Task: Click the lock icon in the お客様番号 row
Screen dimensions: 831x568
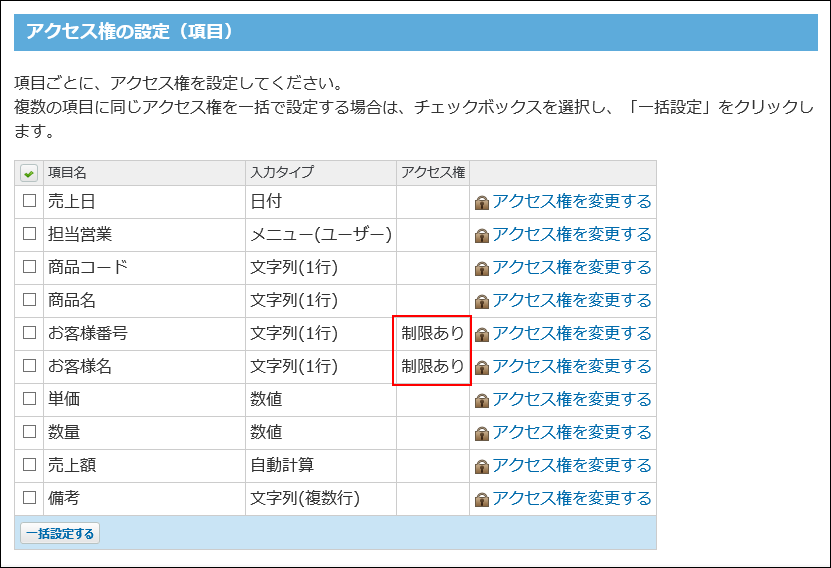Action: coord(482,334)
